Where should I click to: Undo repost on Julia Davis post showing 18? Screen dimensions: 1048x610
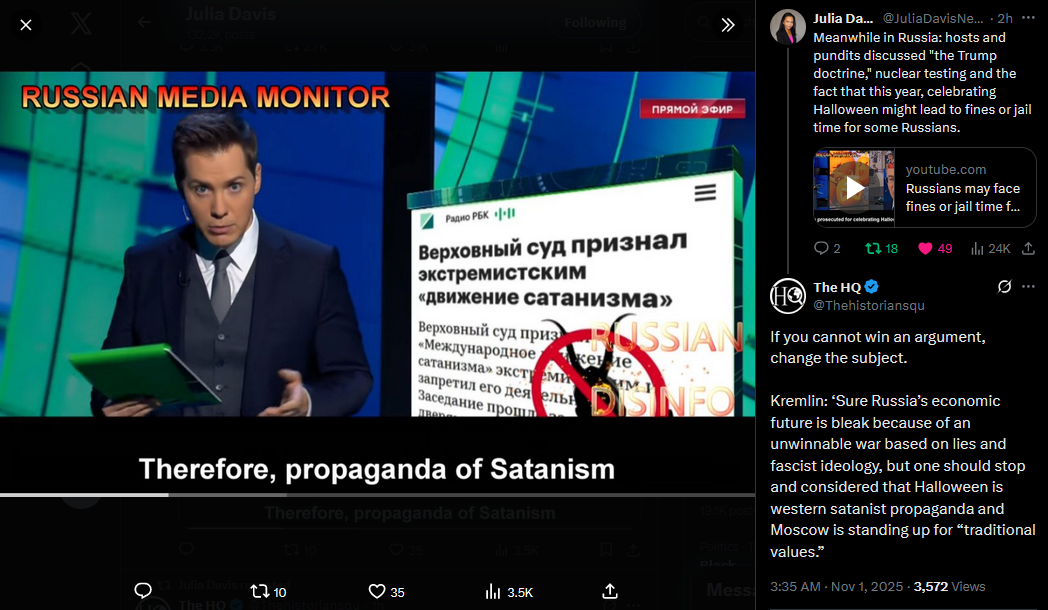(x=882, y=249)
